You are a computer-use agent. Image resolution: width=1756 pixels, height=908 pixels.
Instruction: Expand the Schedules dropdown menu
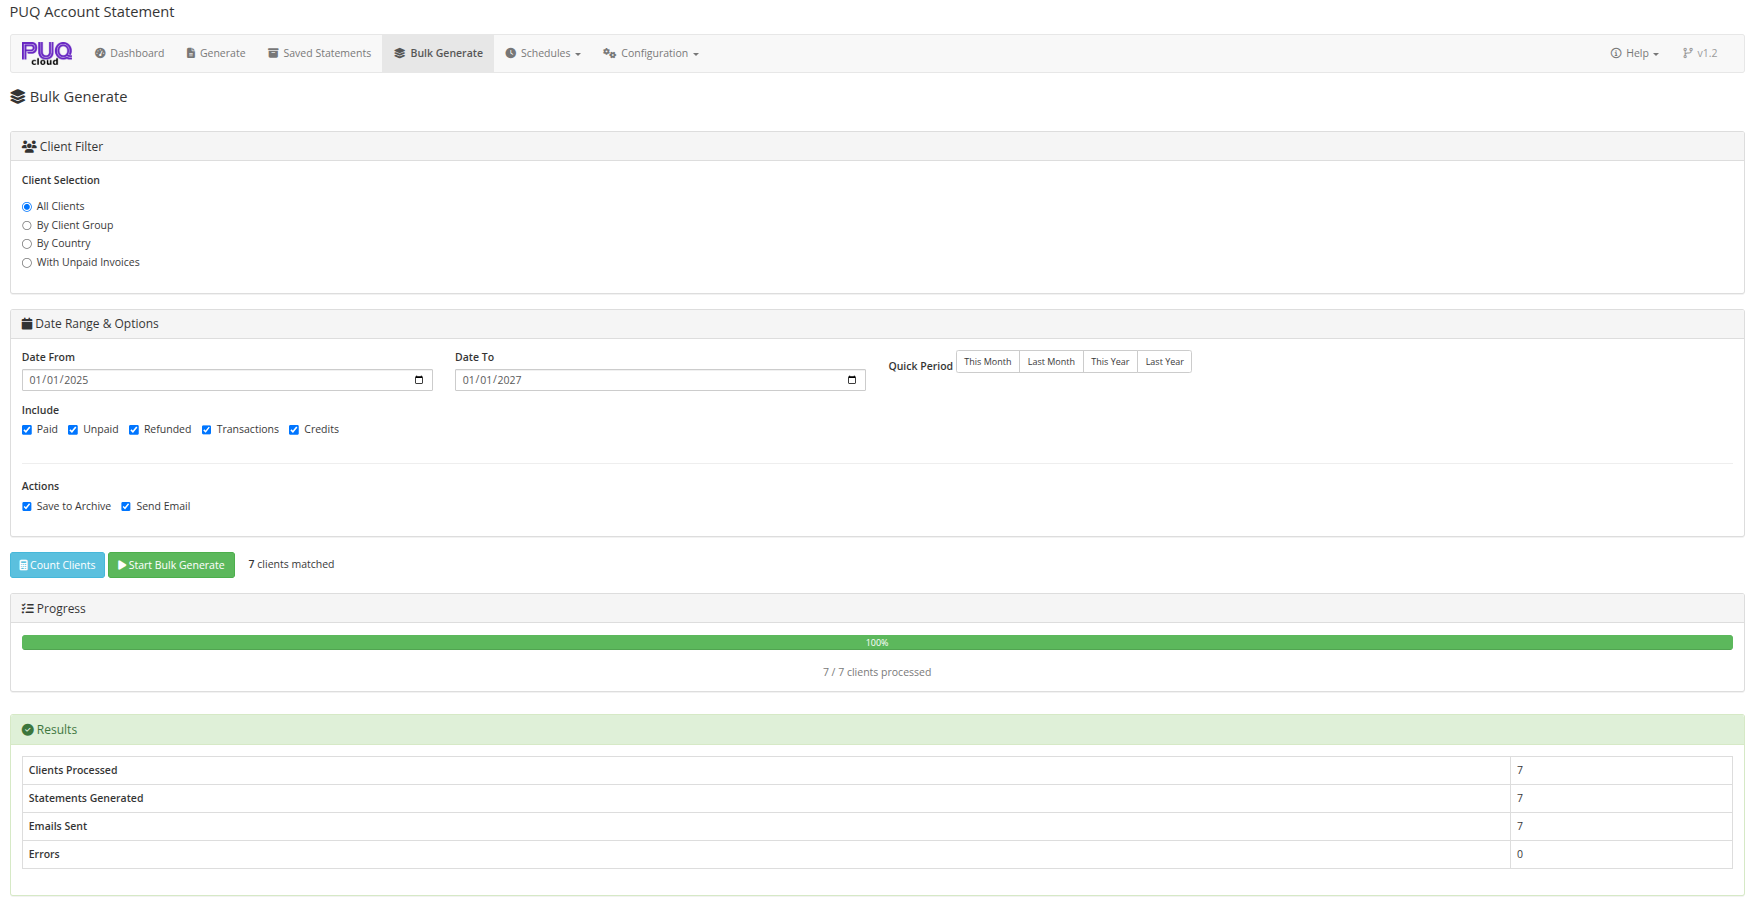[543, 54]
